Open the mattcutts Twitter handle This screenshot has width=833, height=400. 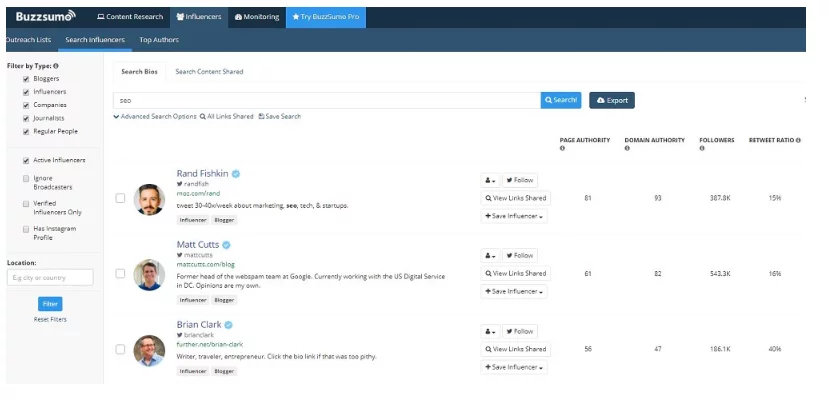[x=194, y=255]
